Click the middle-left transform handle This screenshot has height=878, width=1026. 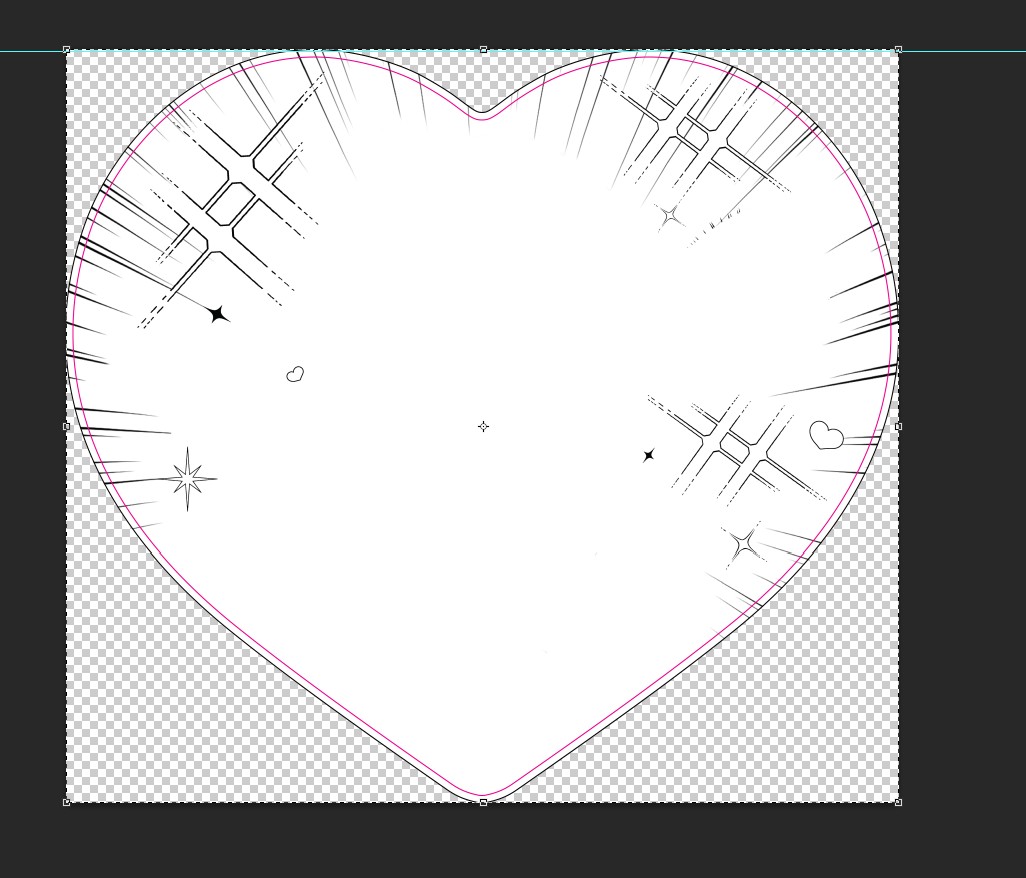tap(67, 426)
